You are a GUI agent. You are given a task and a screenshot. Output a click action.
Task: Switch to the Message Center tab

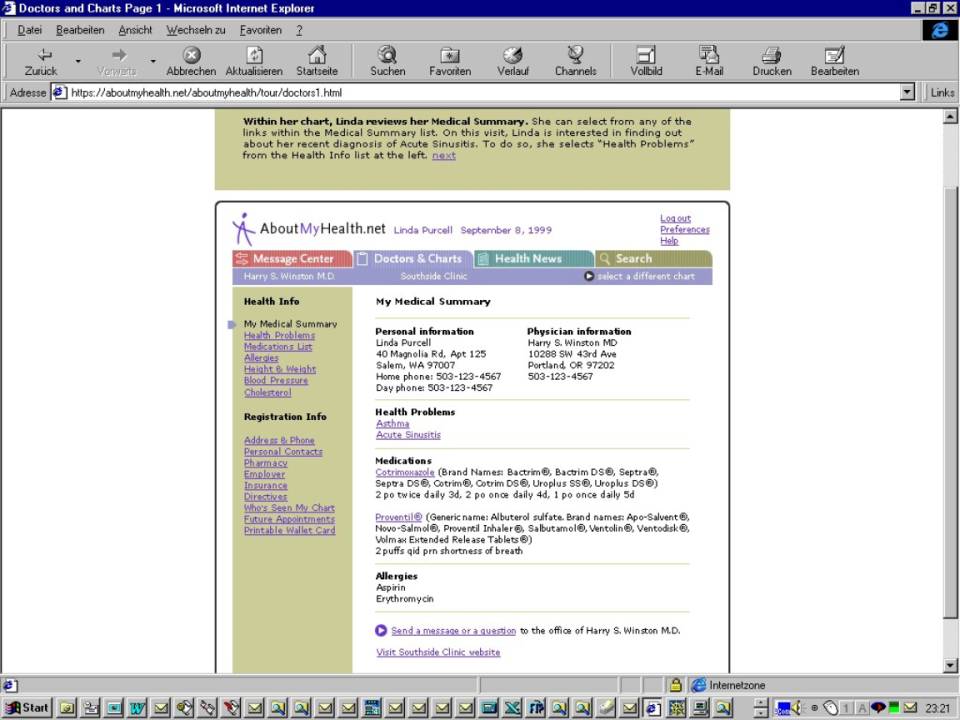click(292, 259)
